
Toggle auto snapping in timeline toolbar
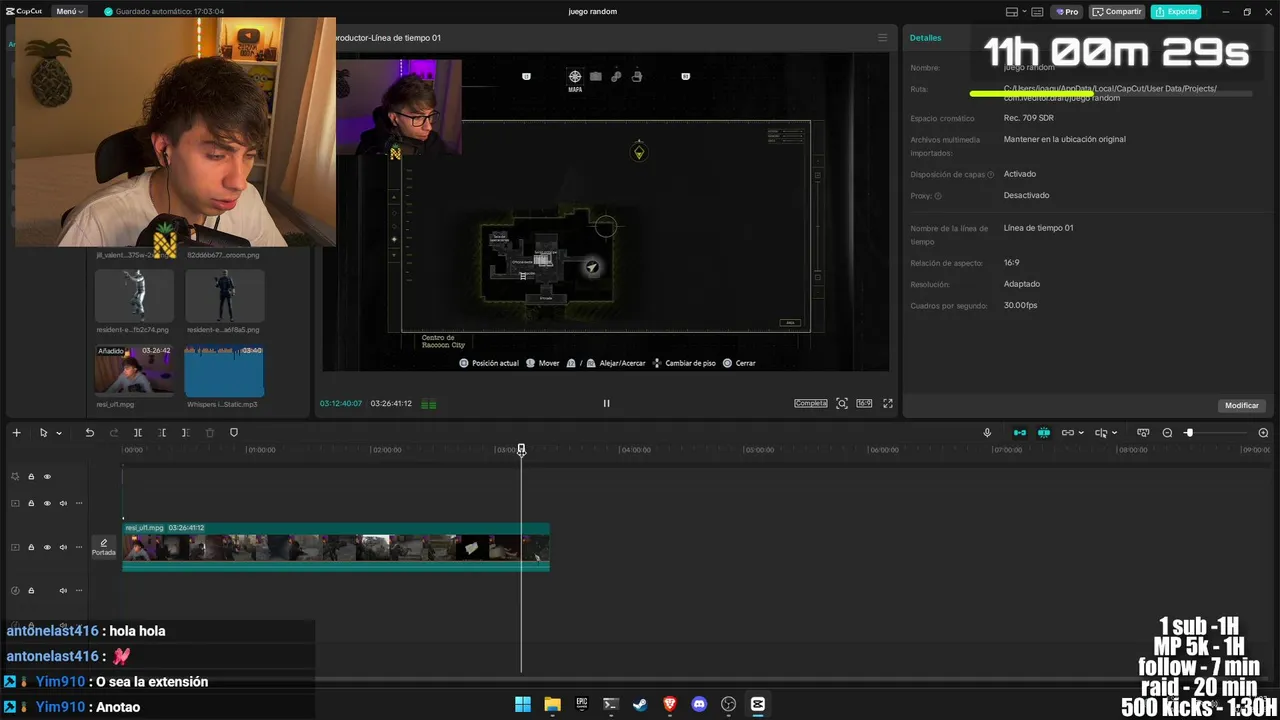click(1044, 433)
